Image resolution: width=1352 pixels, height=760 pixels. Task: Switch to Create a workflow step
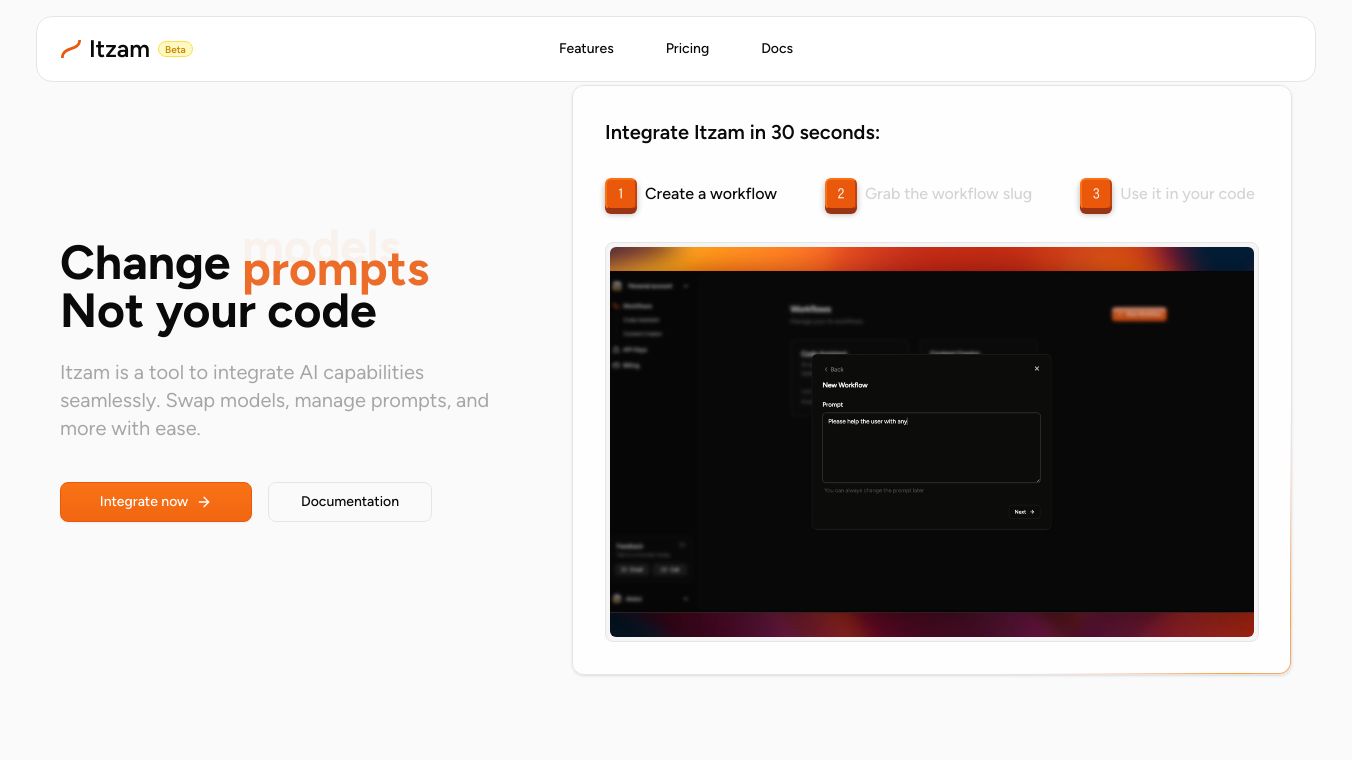711,194
